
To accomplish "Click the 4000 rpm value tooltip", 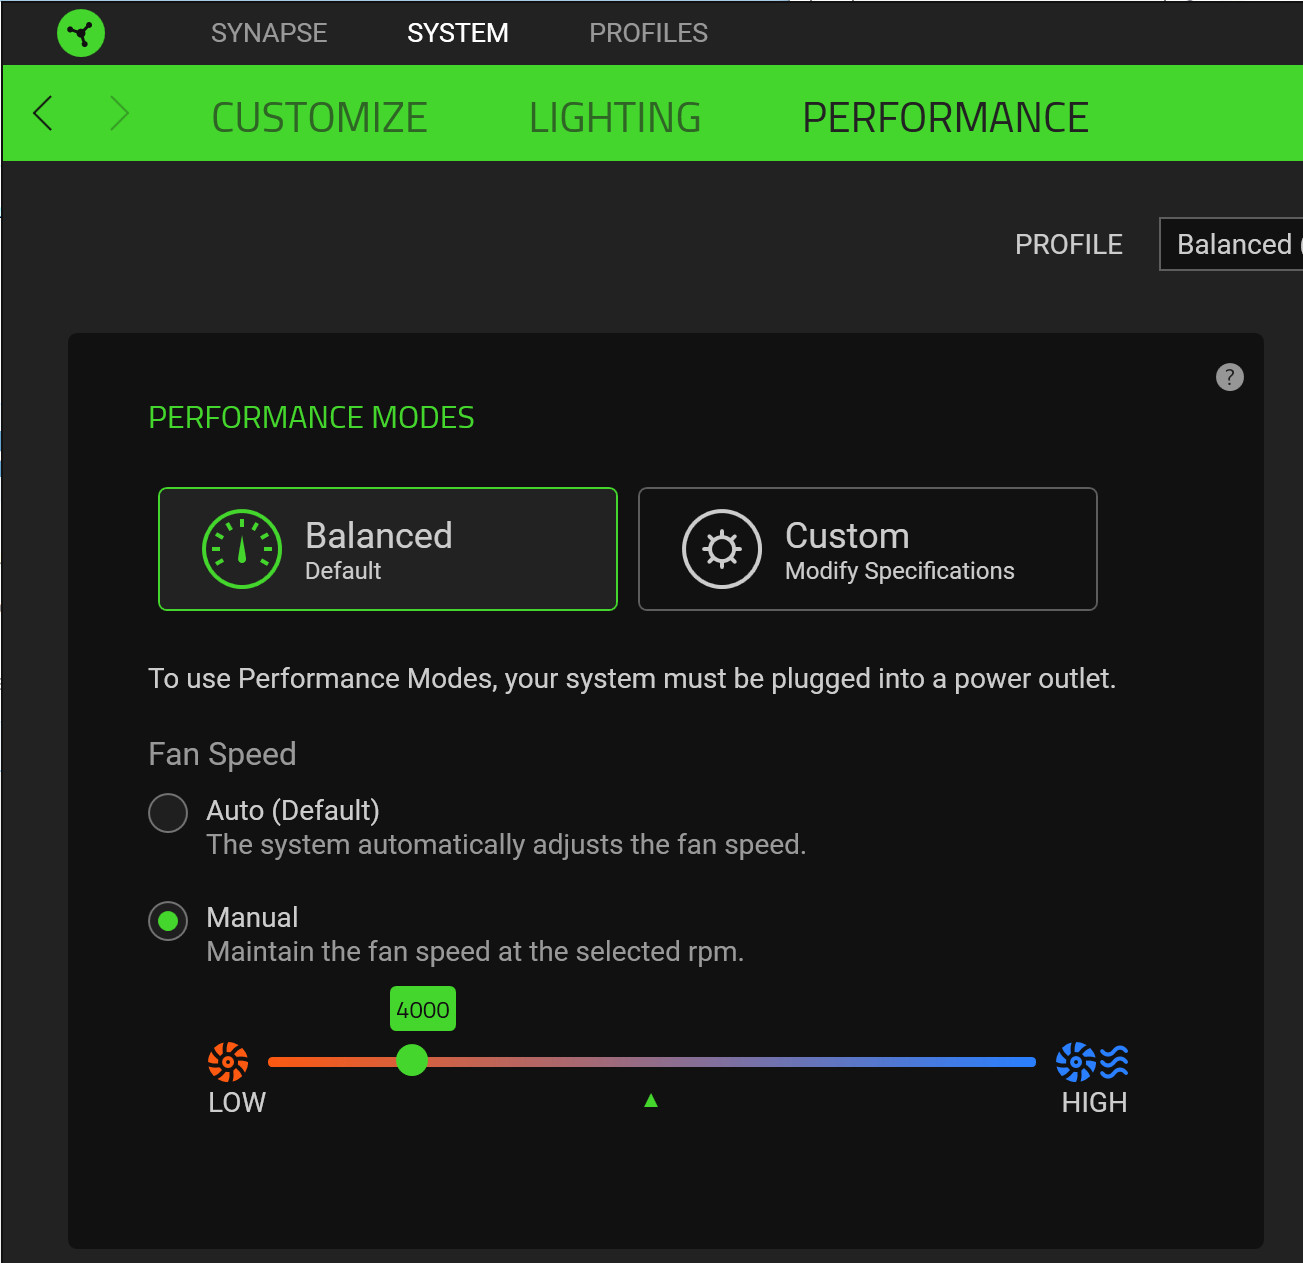I will [x=423, y=1010].
